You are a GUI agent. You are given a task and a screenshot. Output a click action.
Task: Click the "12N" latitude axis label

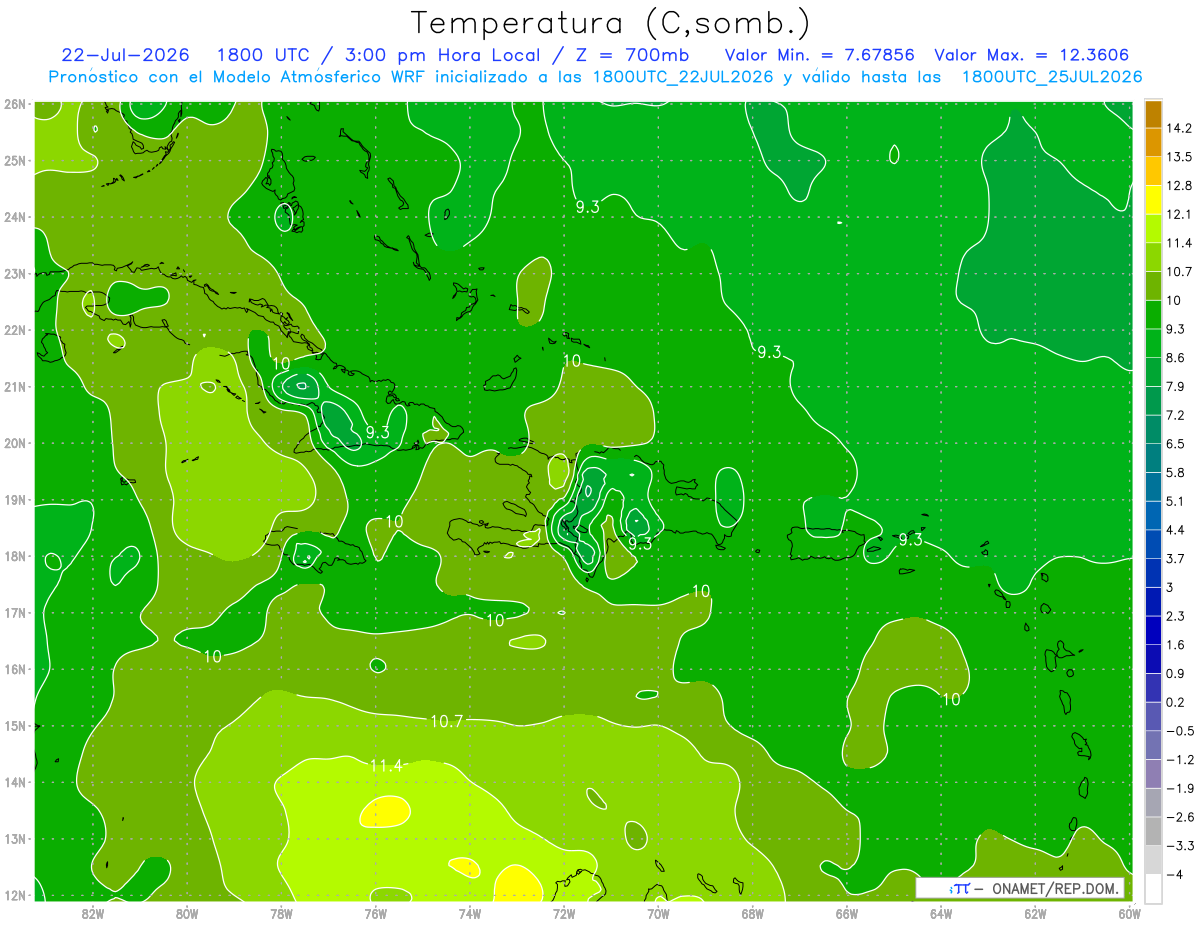pyautogui.click(x=15, y=896)
